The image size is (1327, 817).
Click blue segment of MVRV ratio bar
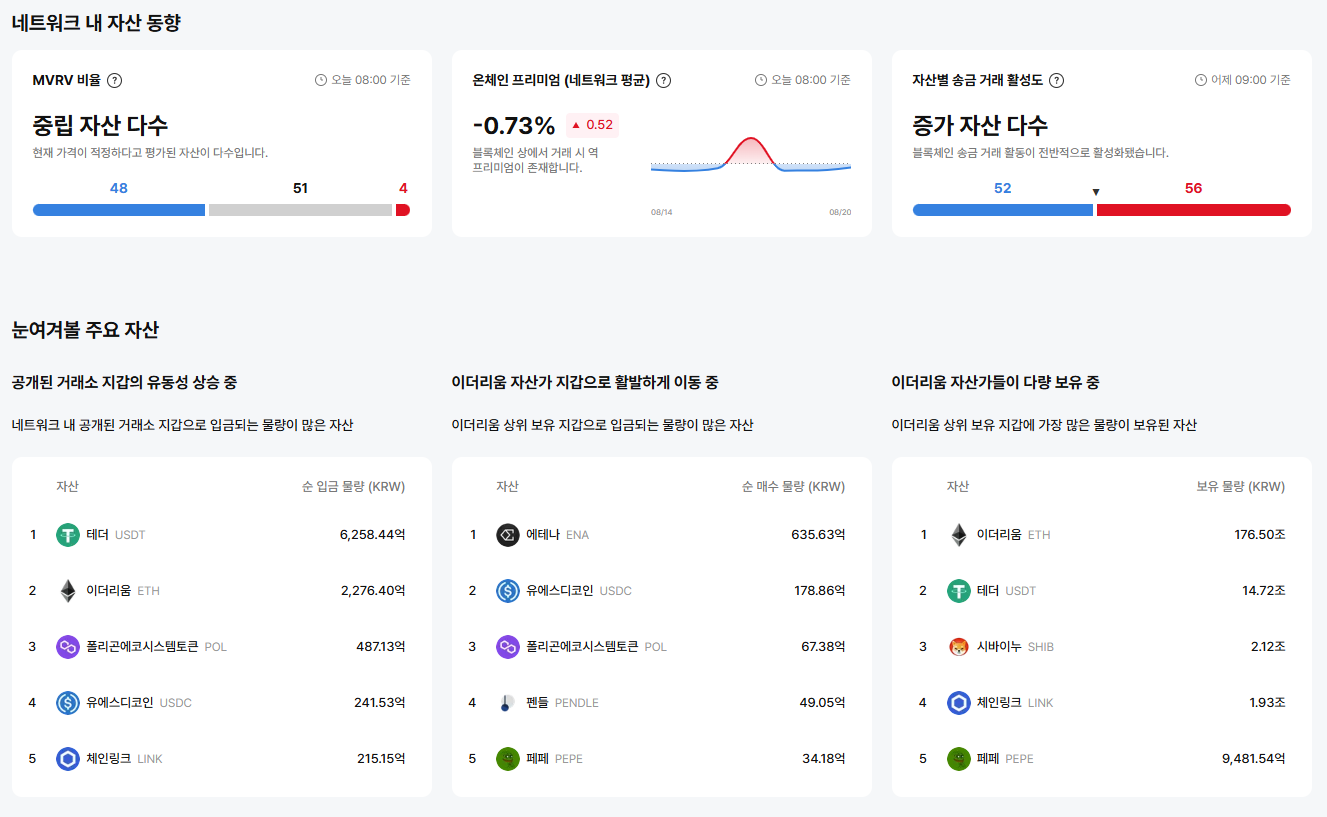pyautogui.click(x=119, y=210)
